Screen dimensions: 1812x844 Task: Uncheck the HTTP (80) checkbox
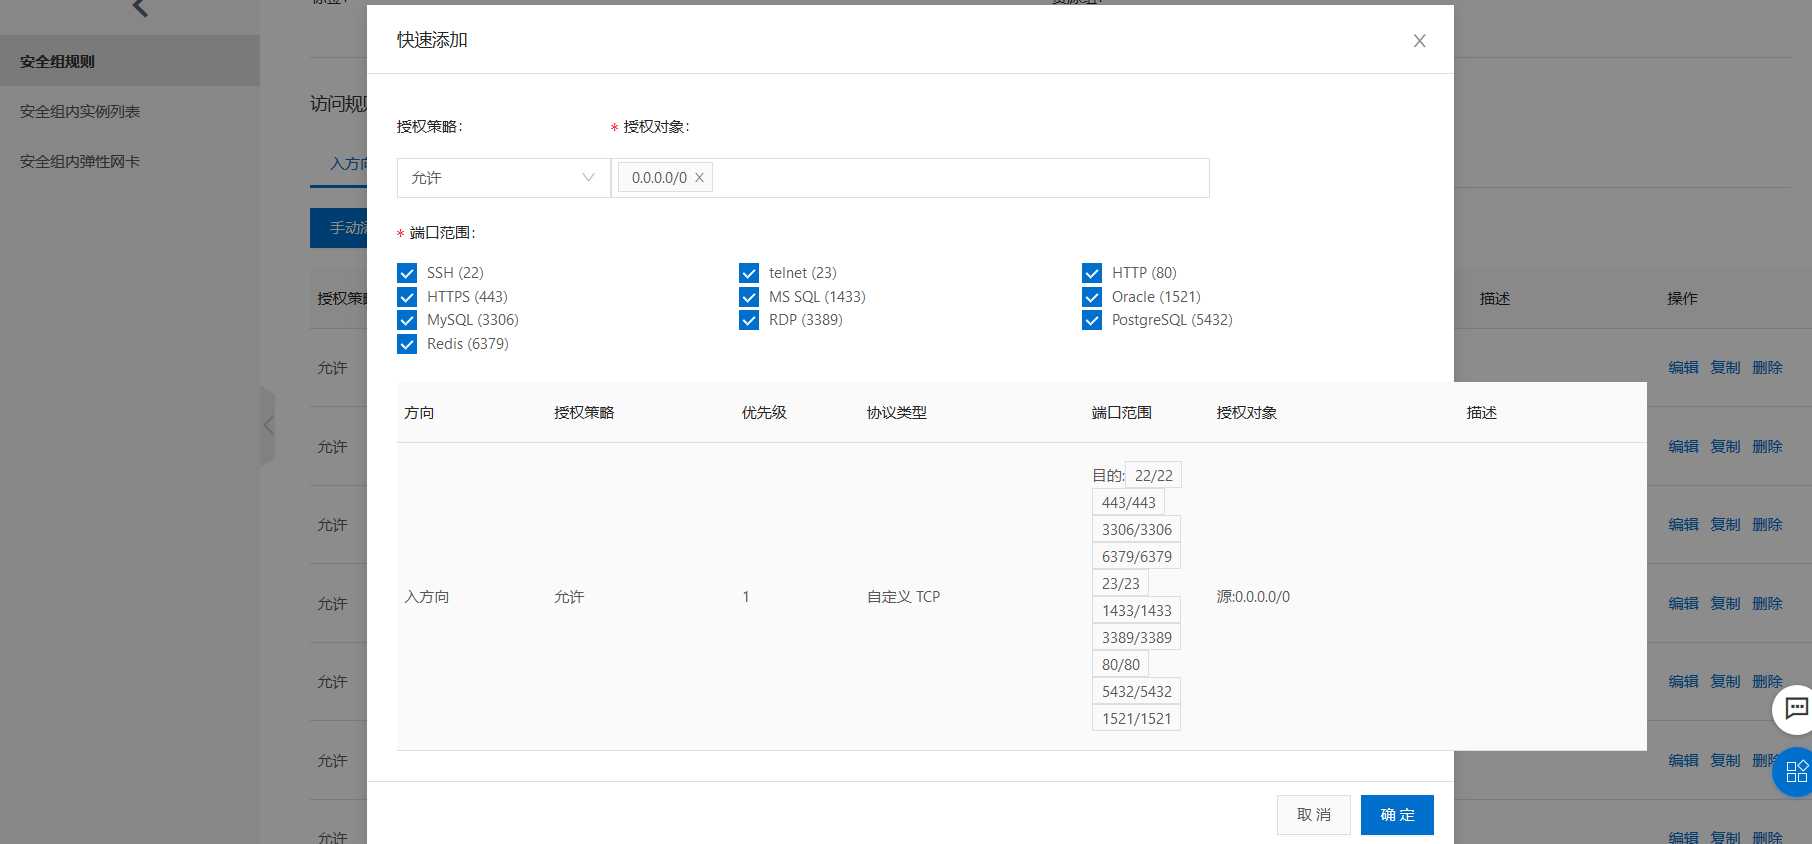tap(1092, 273)
